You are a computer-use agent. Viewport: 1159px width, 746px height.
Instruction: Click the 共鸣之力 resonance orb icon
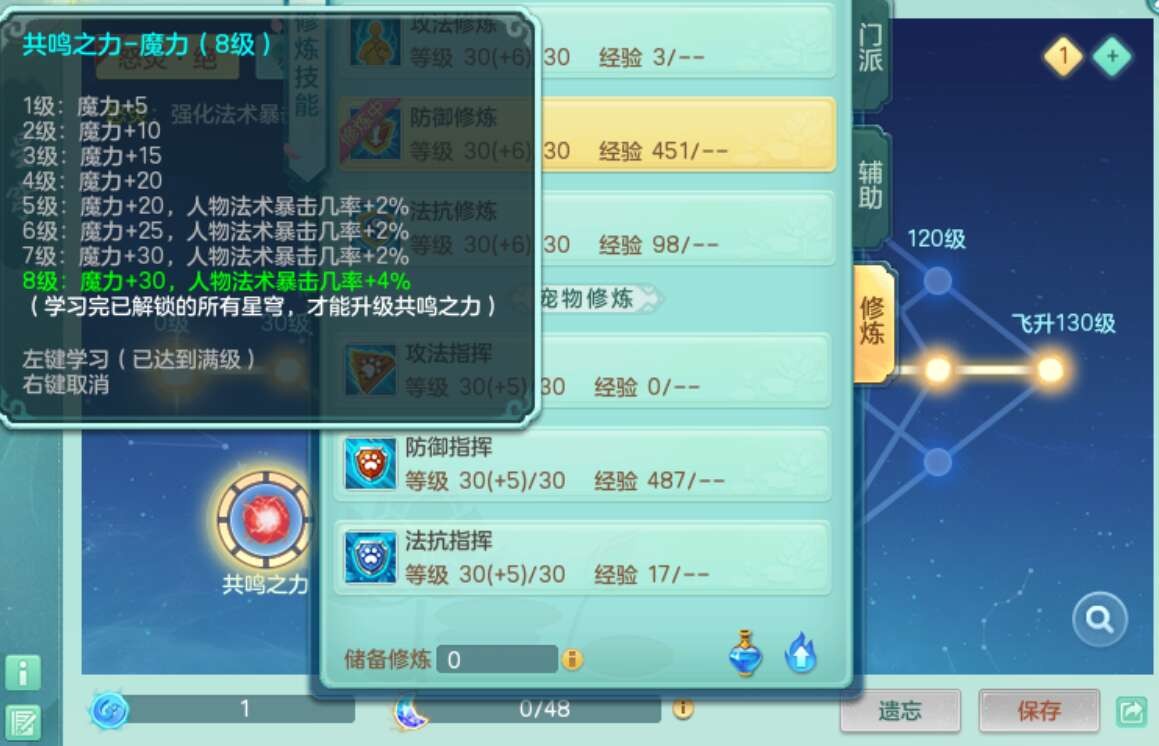264,520
